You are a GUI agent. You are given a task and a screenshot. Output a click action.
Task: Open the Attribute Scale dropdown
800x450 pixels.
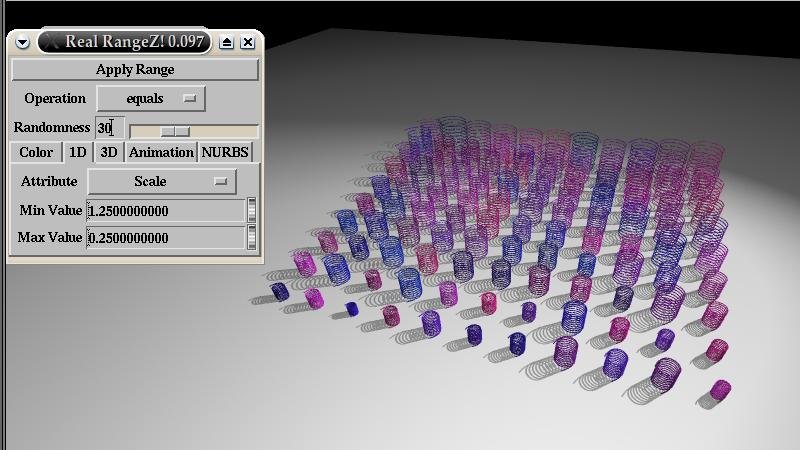pos(162,182)
